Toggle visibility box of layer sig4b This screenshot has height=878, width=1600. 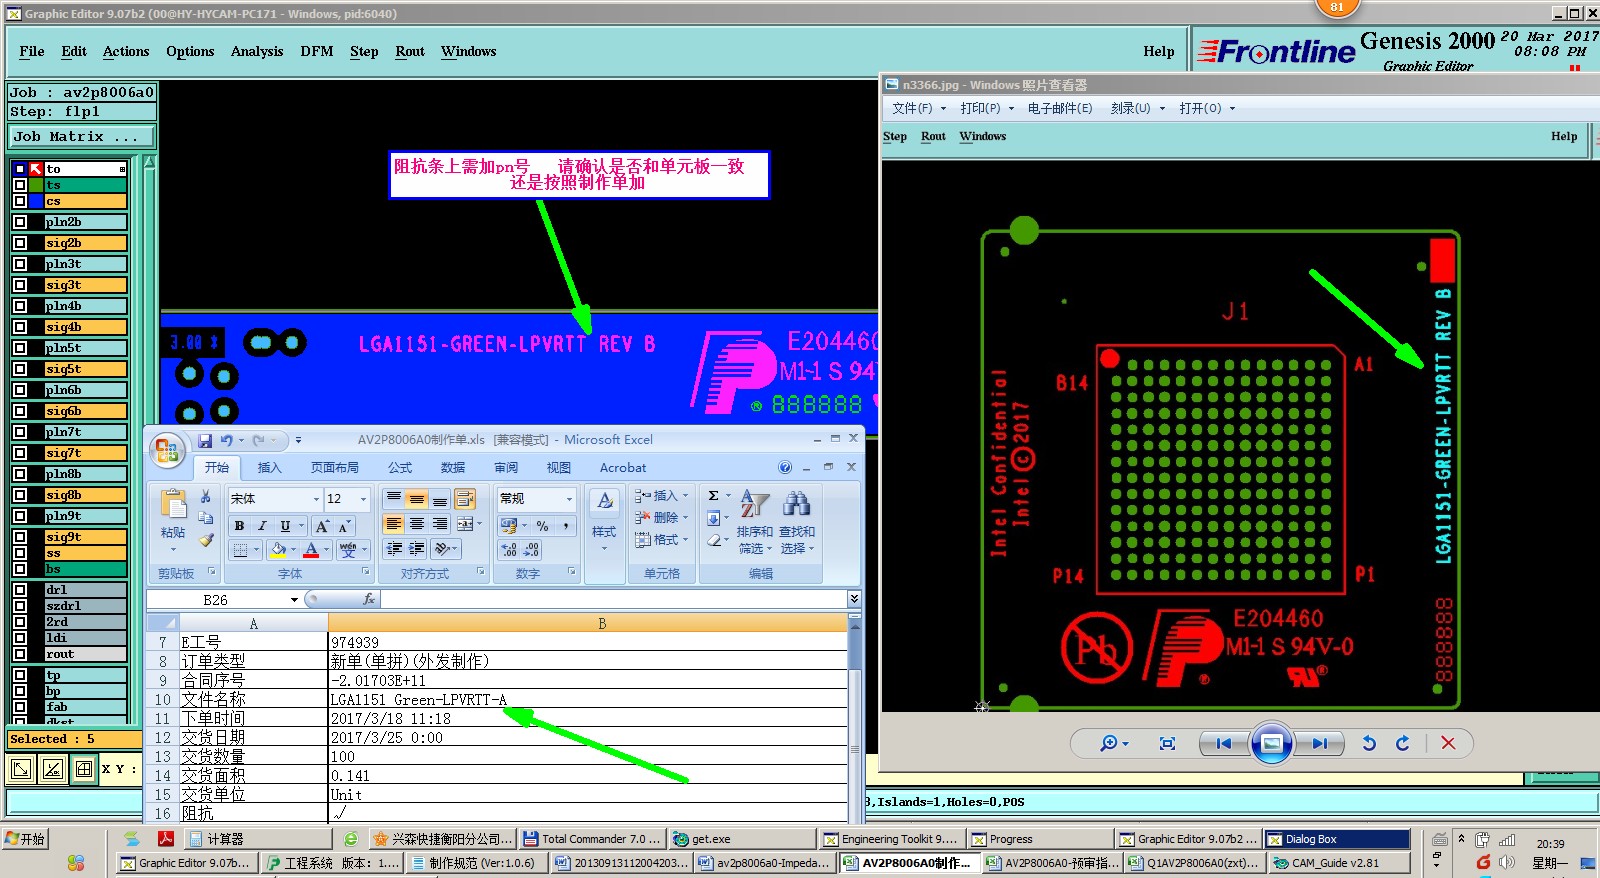click(x=20, y=327)
